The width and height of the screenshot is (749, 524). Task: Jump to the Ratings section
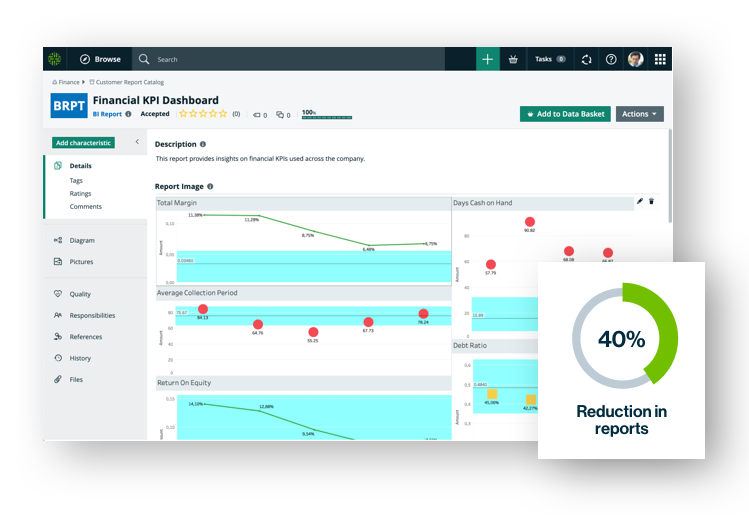(80, 193)
